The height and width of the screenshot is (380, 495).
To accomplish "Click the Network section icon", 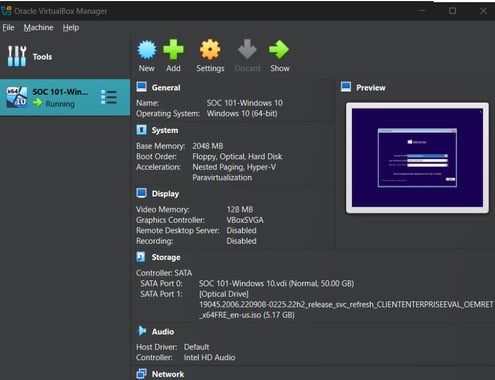I will (x=142, y=374).
